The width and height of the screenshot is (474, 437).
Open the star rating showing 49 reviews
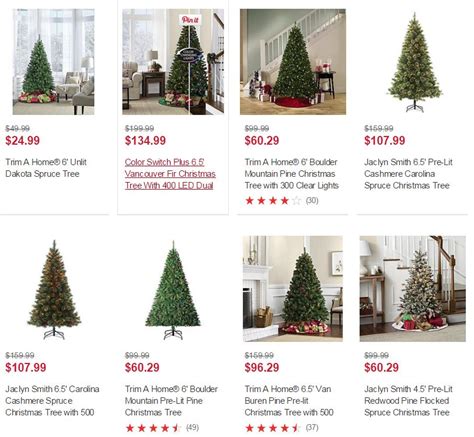pyautogui.click(x=162, y=428)
